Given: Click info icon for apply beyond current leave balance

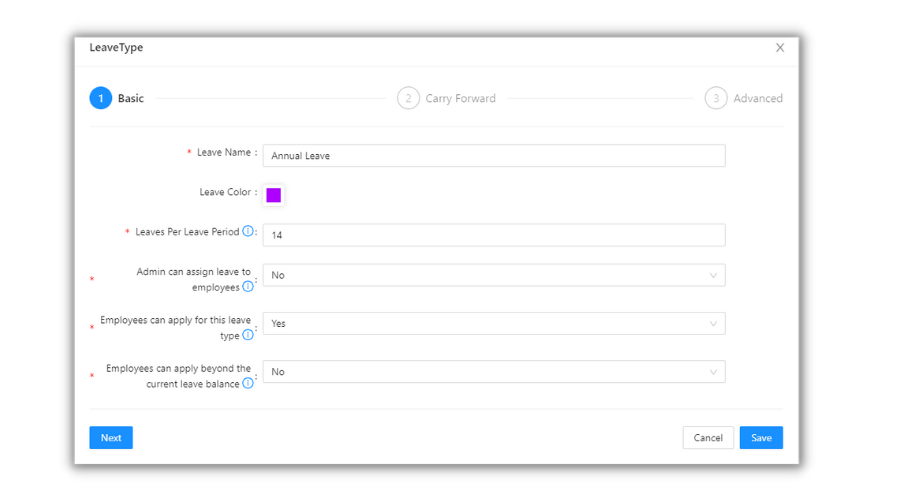Looking at the screenshot, I should tap(248, 383).
